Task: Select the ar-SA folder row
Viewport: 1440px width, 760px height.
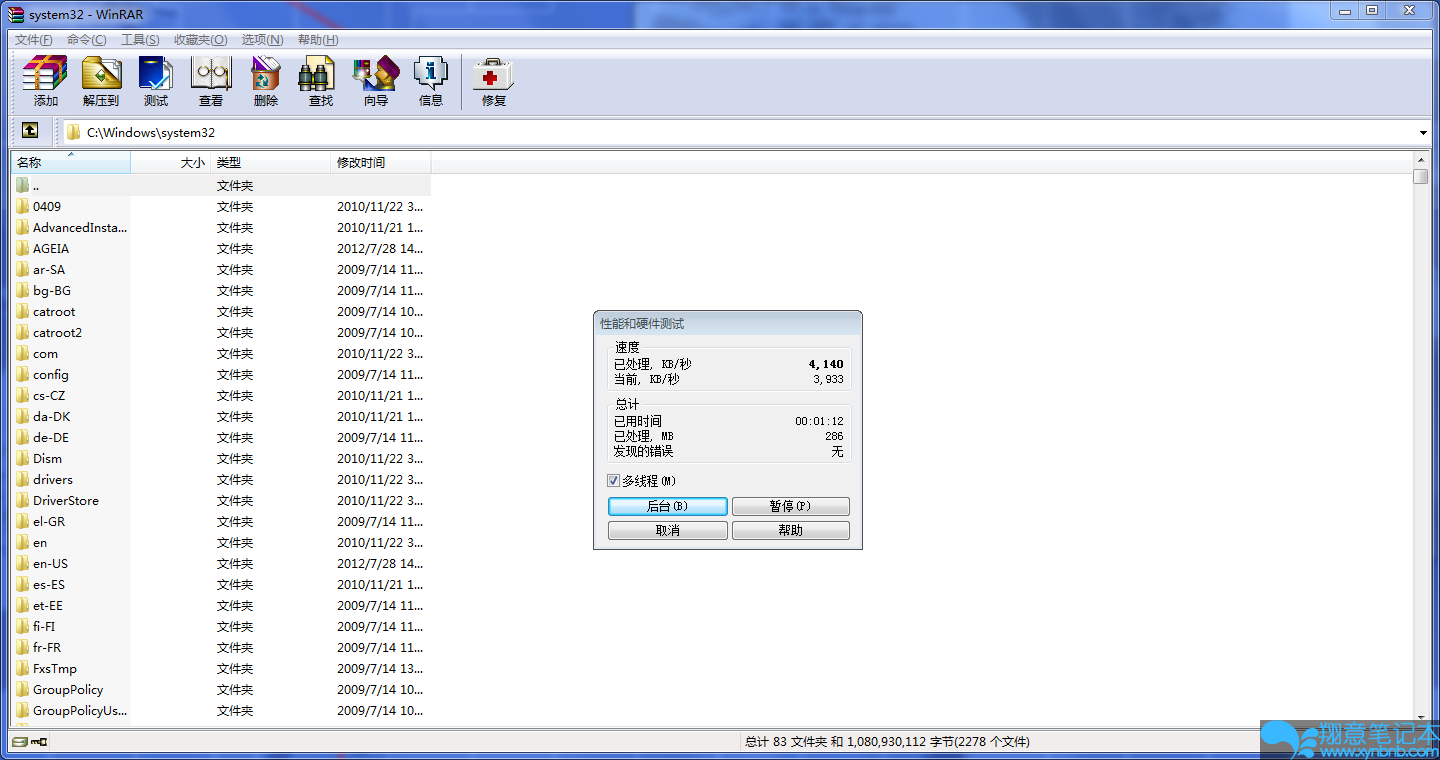Action: pos(221,269)
